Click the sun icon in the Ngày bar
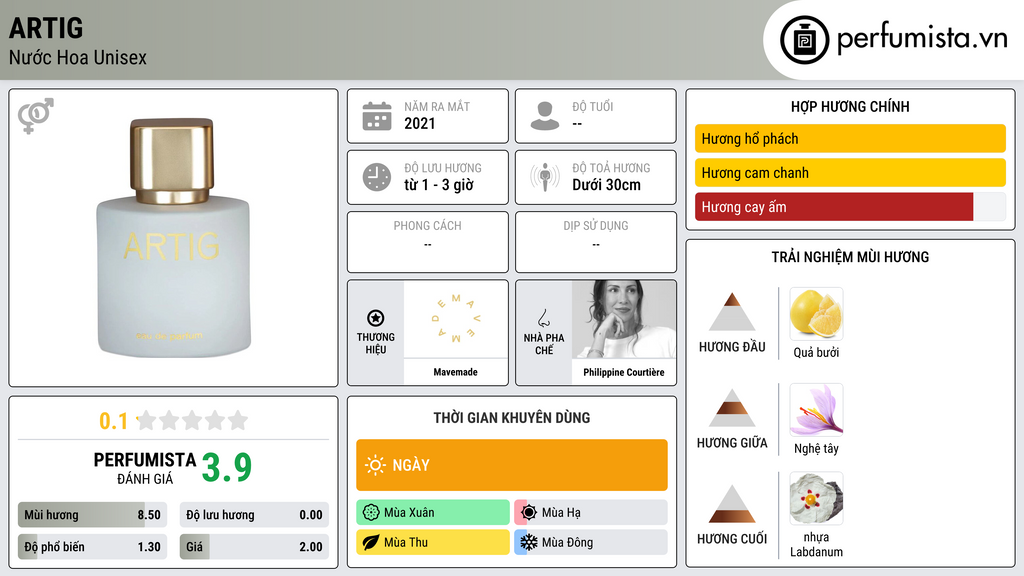This screenshot has width=1024, height=576. [375, 465]
